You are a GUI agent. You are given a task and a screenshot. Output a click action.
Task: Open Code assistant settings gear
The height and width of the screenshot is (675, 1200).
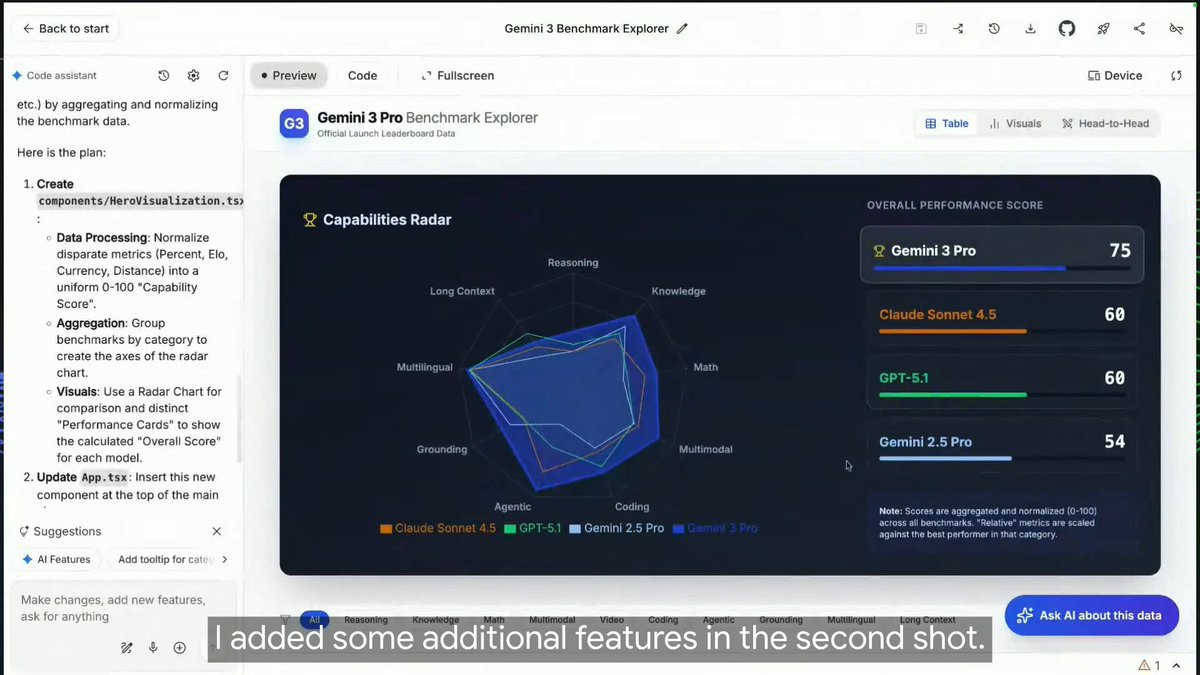coord(194,75)
